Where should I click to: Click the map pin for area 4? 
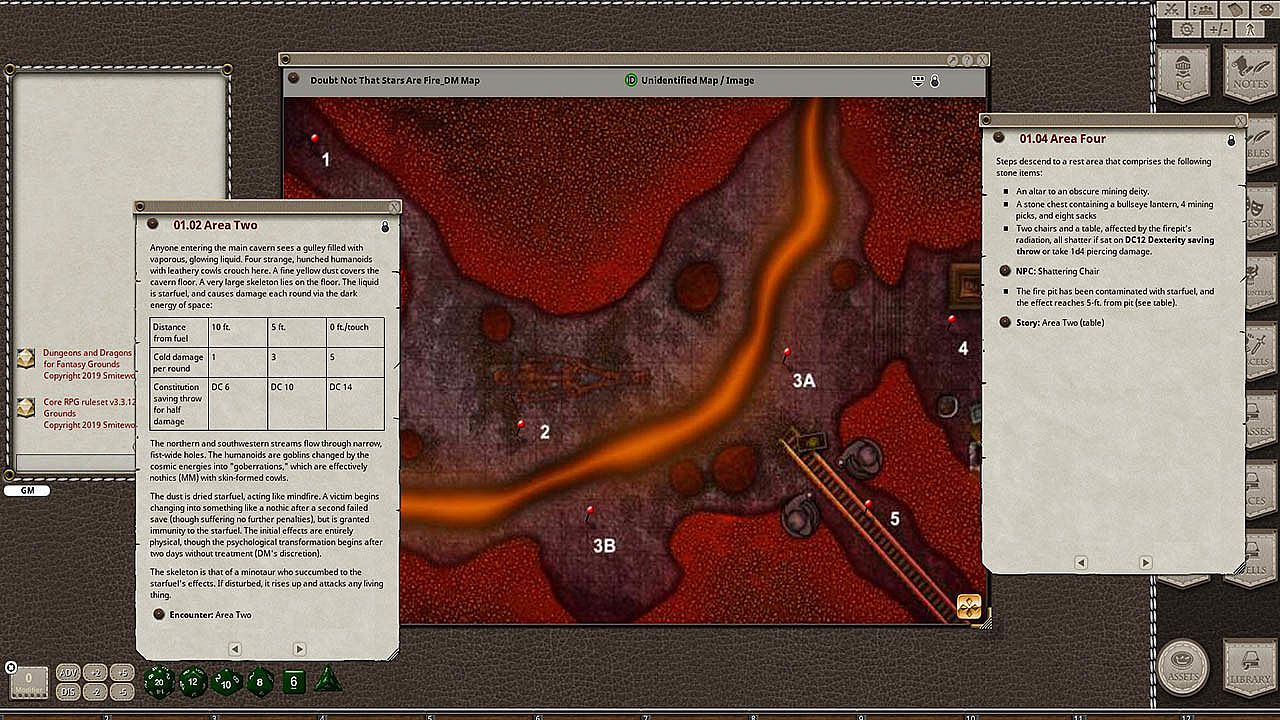coord(952,321)
